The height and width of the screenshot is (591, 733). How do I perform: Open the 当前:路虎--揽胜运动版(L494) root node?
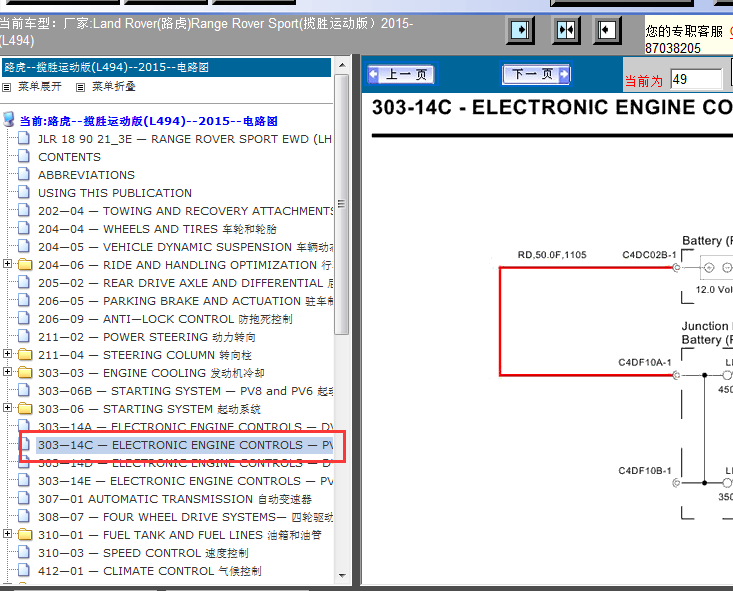149,121
